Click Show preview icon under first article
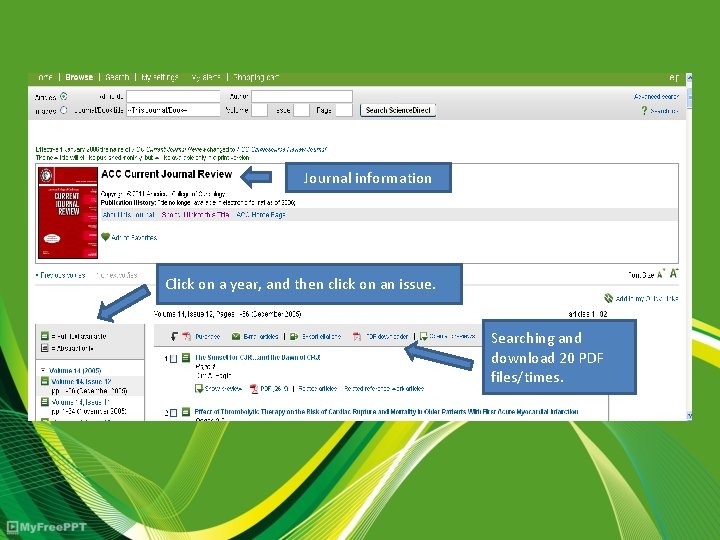The width and height of the screenshot is (720, 540). point(199,389)
